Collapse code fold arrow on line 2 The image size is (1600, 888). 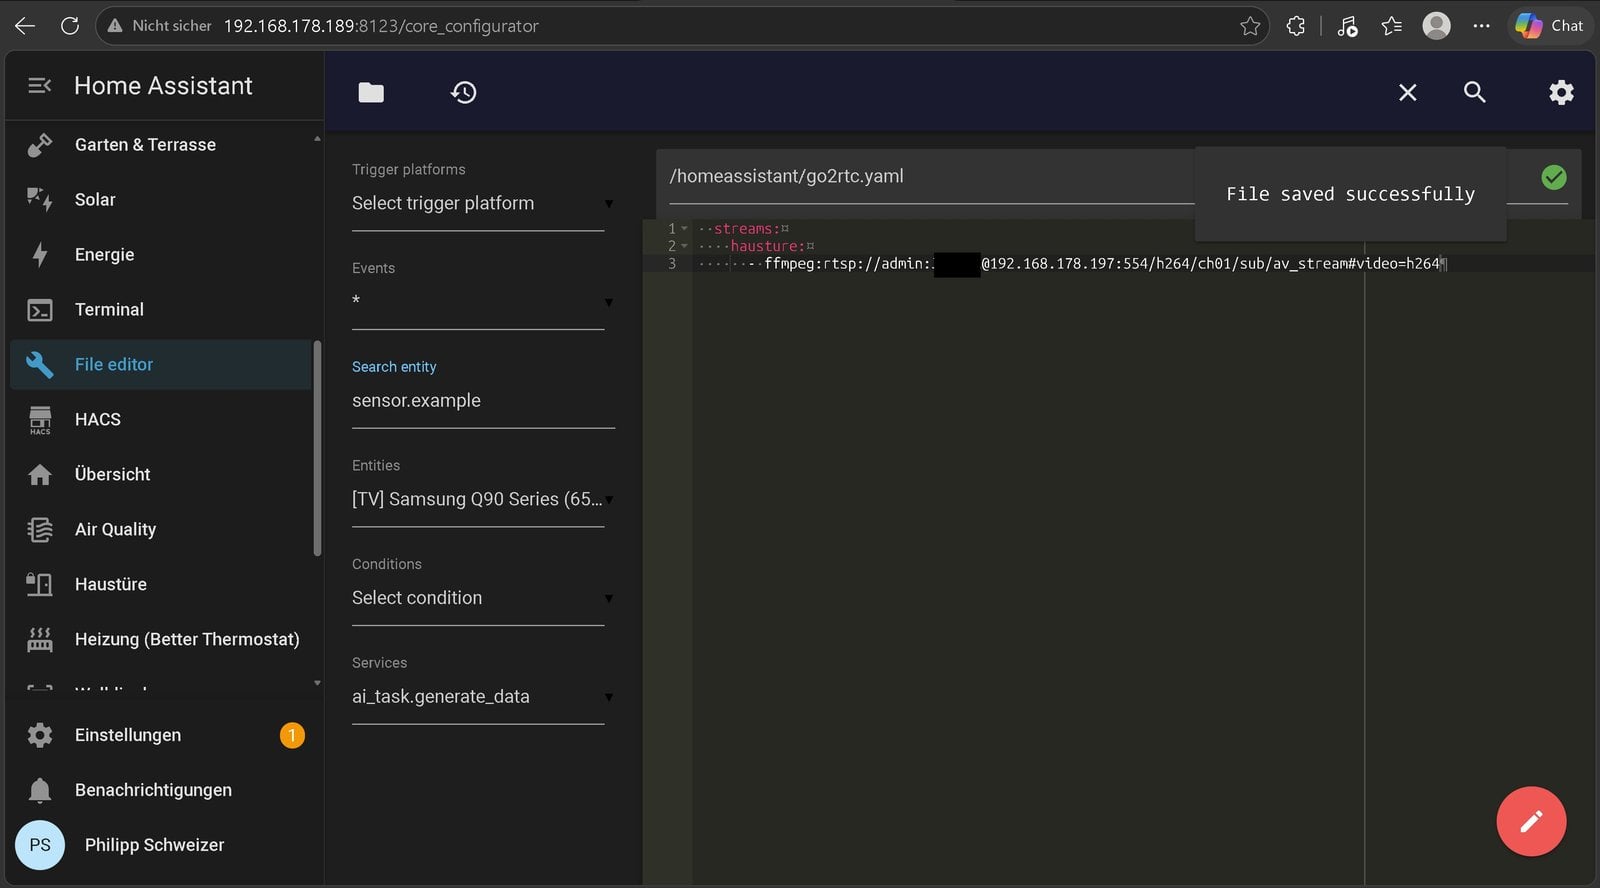(685, 246)
